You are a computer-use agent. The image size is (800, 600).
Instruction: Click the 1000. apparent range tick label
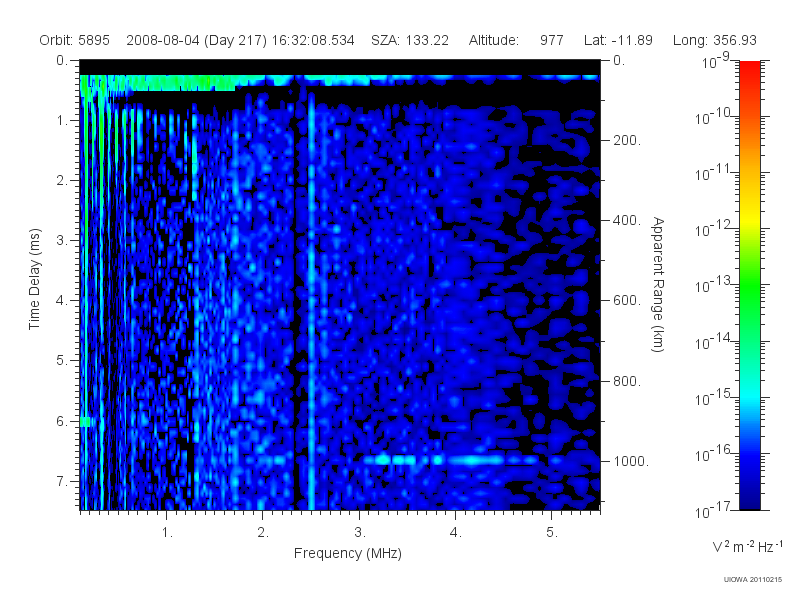631,461
